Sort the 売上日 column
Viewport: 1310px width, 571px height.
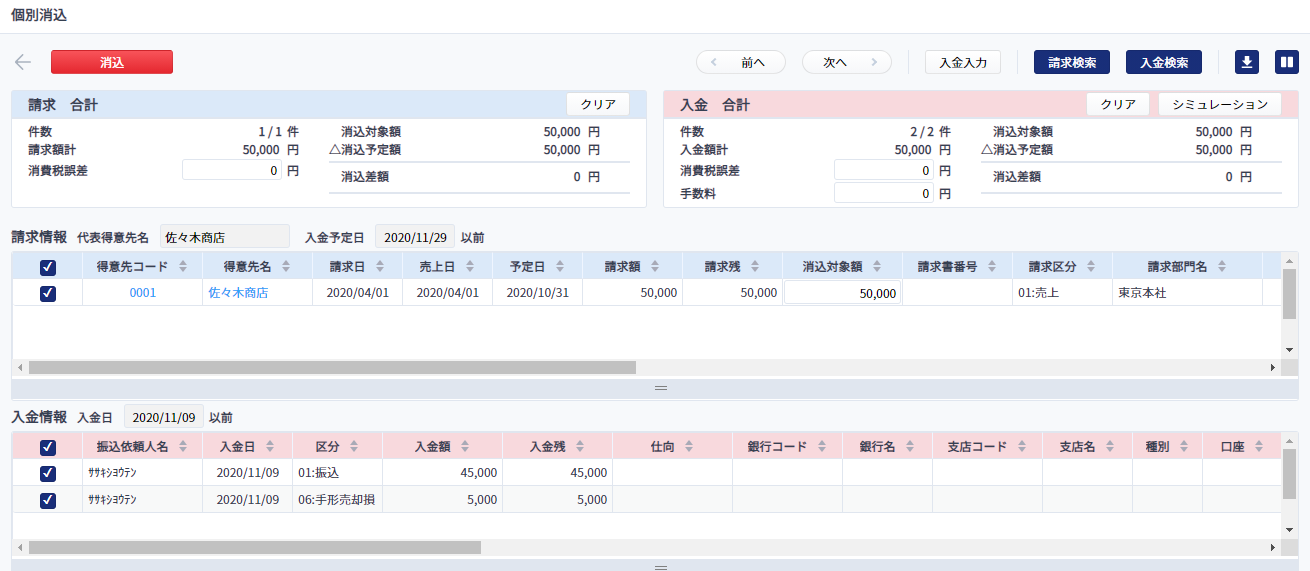tap(471, 266)
